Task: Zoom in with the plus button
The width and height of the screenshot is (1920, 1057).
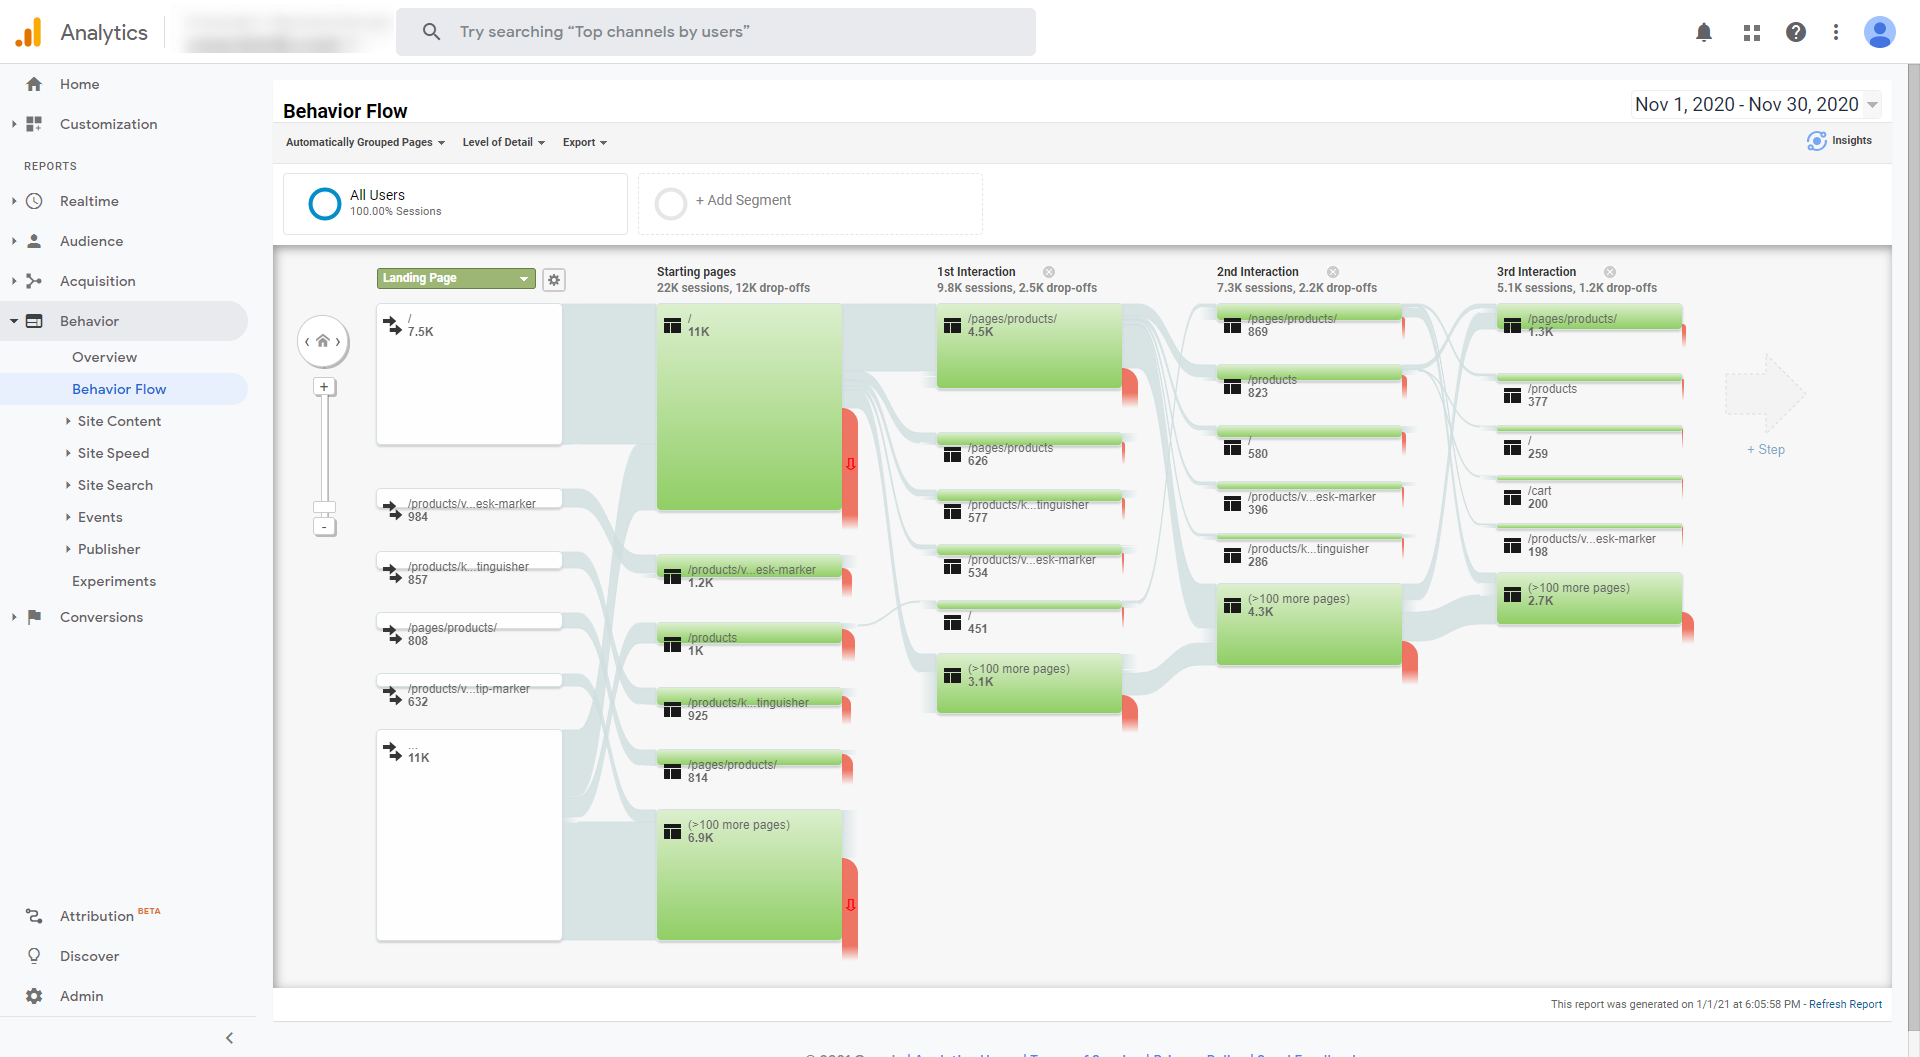Action: 324,387
